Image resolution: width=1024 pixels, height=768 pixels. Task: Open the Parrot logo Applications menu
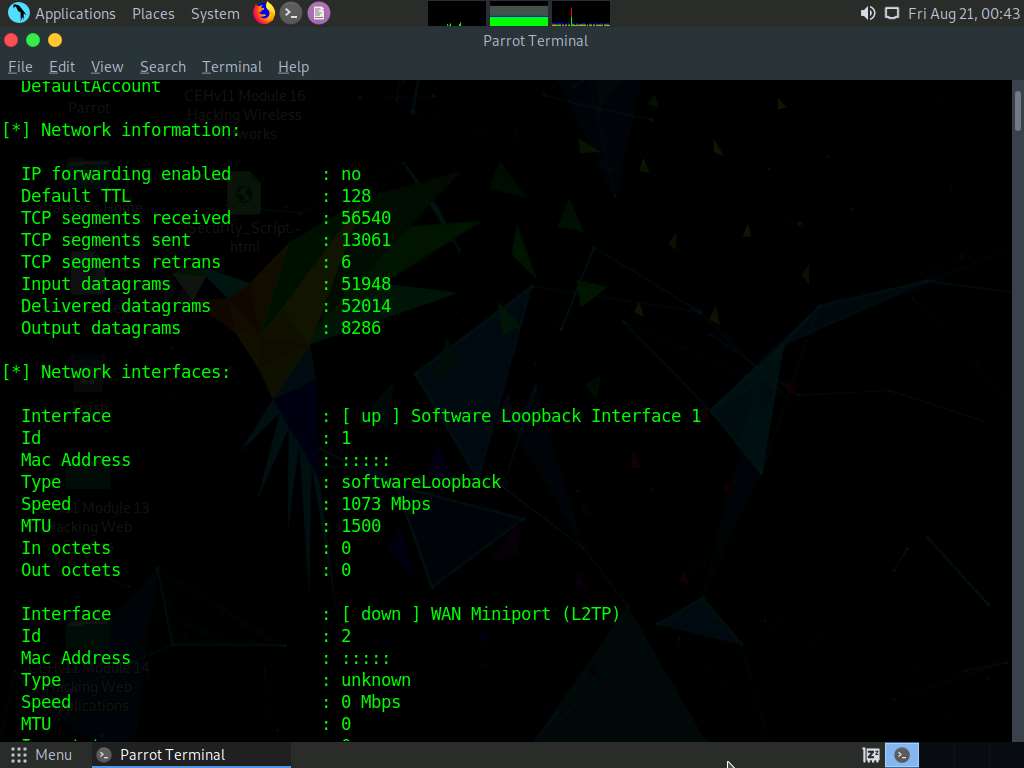point(18,13)
